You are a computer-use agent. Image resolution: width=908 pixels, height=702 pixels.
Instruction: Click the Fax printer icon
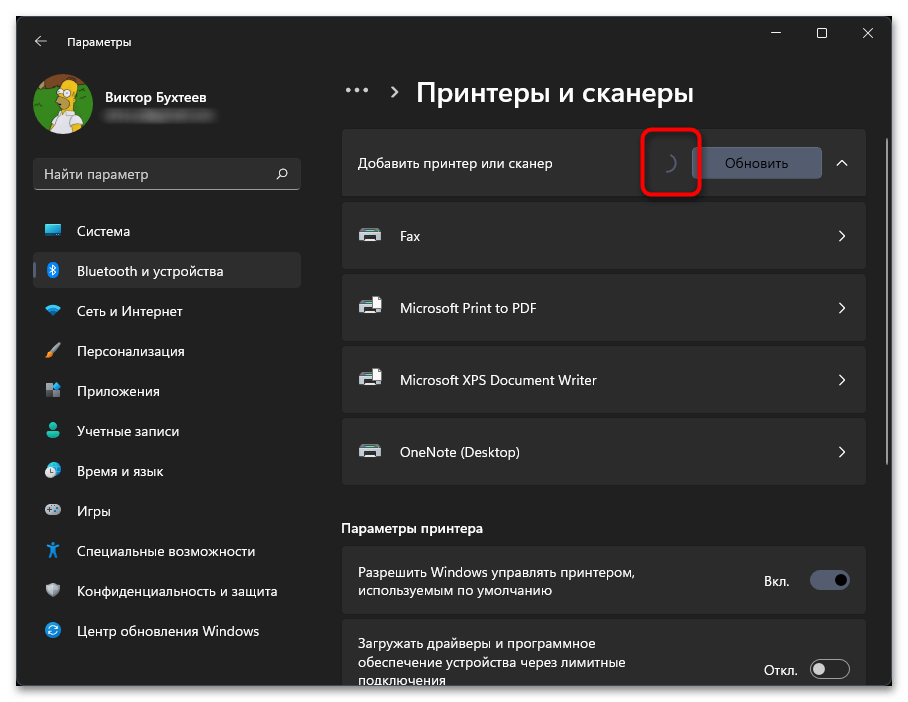(370, 235)
